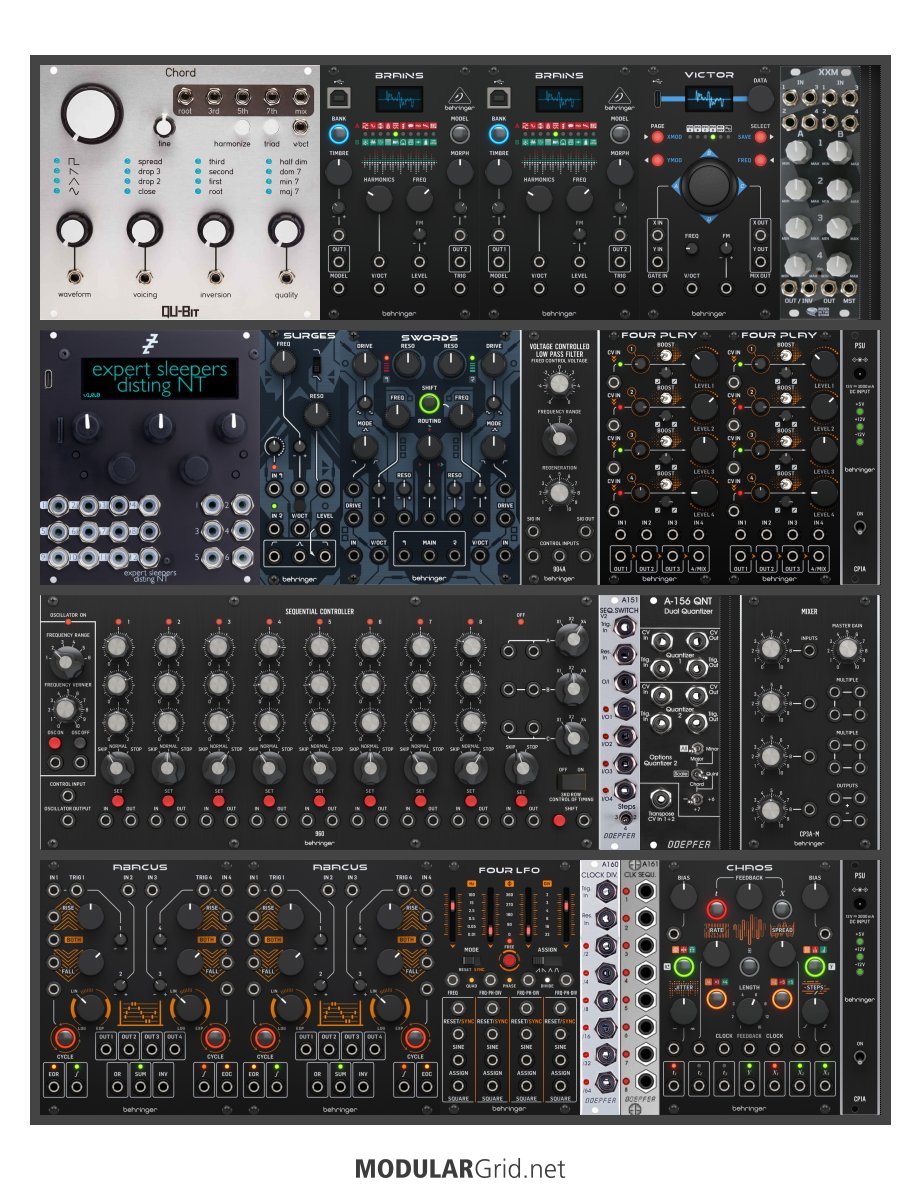Click Chord's large tuning knob
The image size is (921, 1190).
(91, 114)
